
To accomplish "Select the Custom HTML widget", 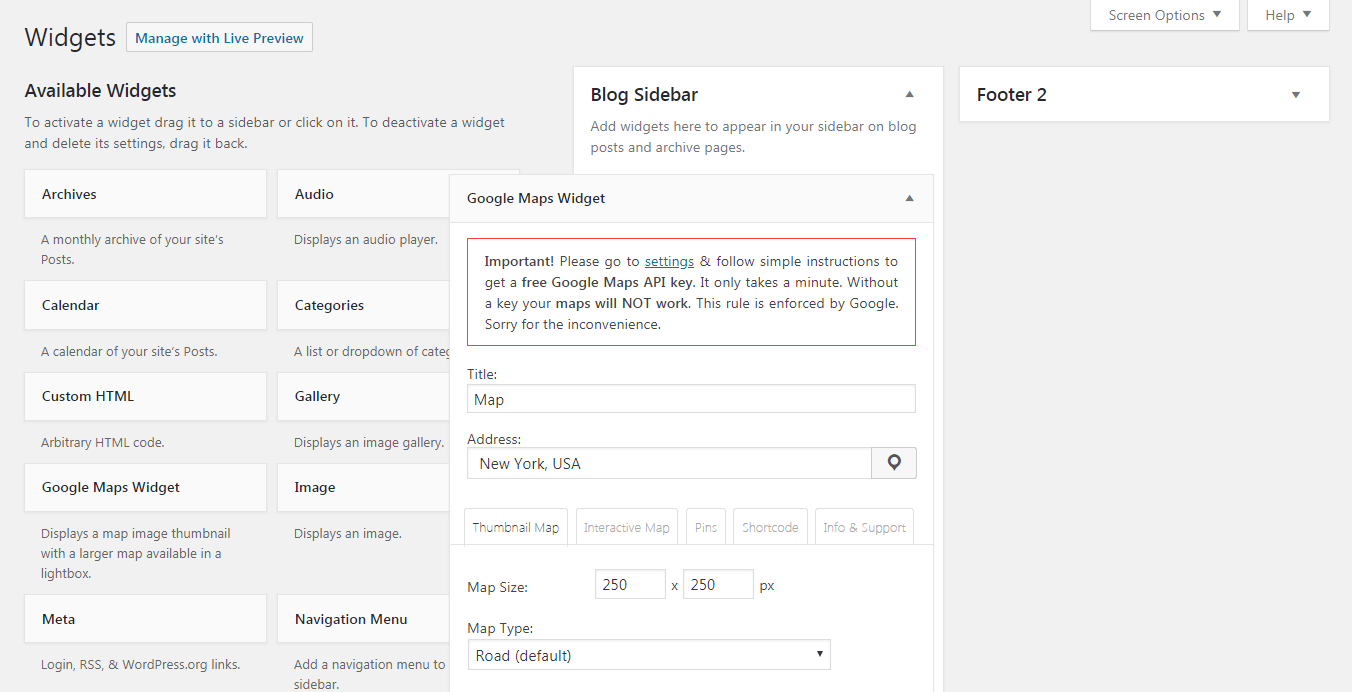I will tap(145, 396).
